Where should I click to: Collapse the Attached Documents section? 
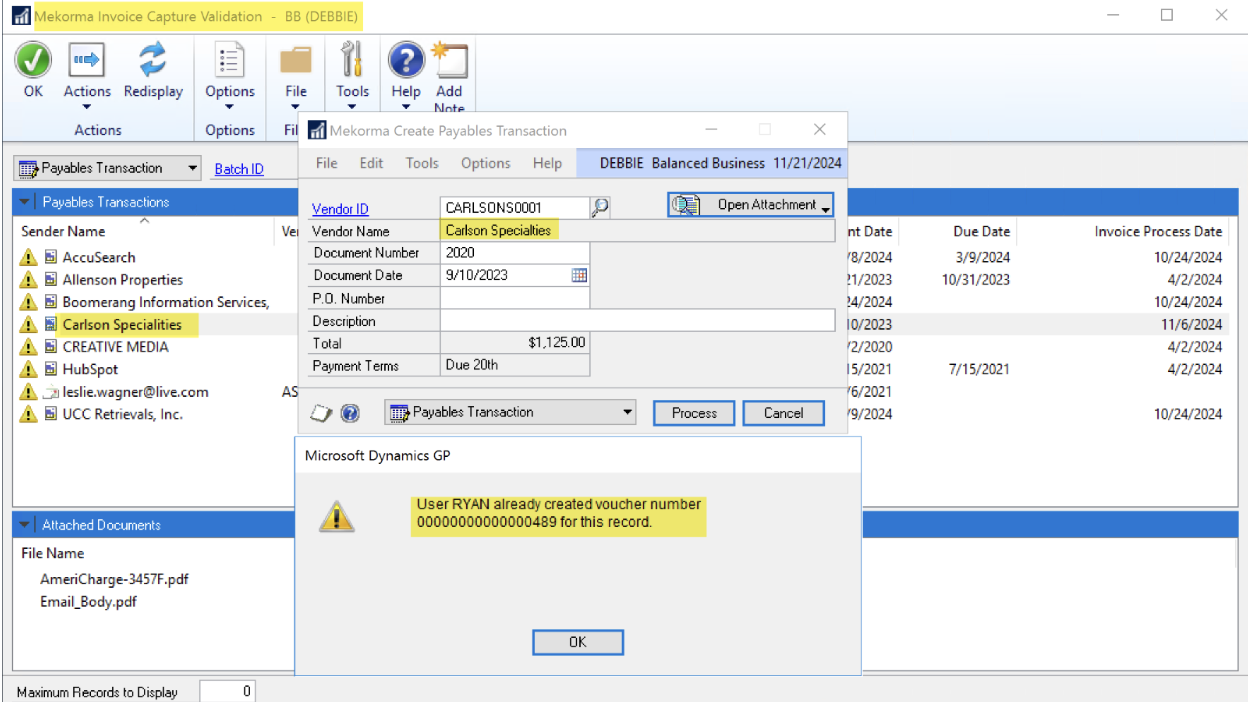coord(25,525)
